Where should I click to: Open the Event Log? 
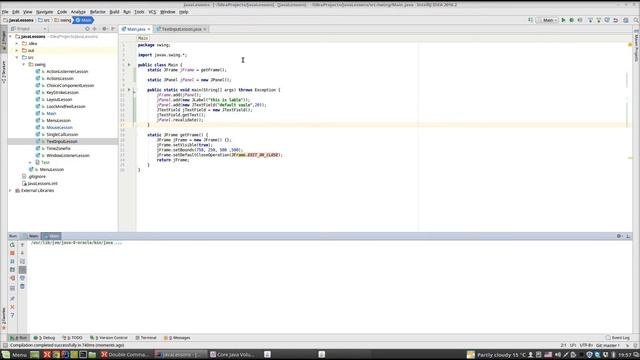coord(618,338)
